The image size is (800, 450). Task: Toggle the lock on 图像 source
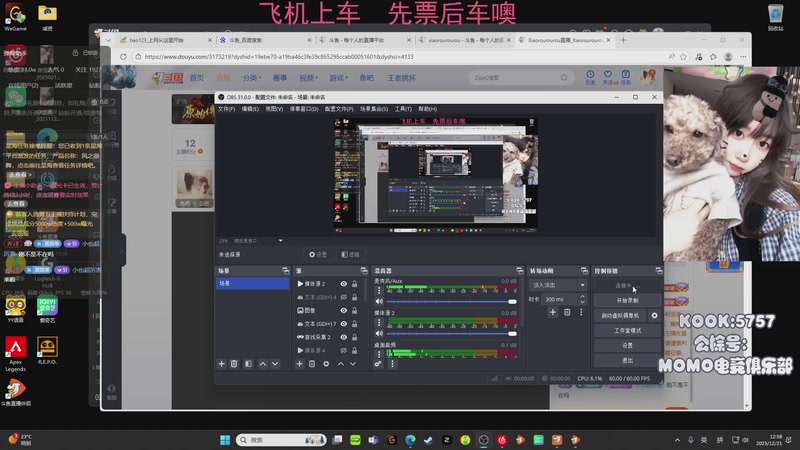coord(355,310)
